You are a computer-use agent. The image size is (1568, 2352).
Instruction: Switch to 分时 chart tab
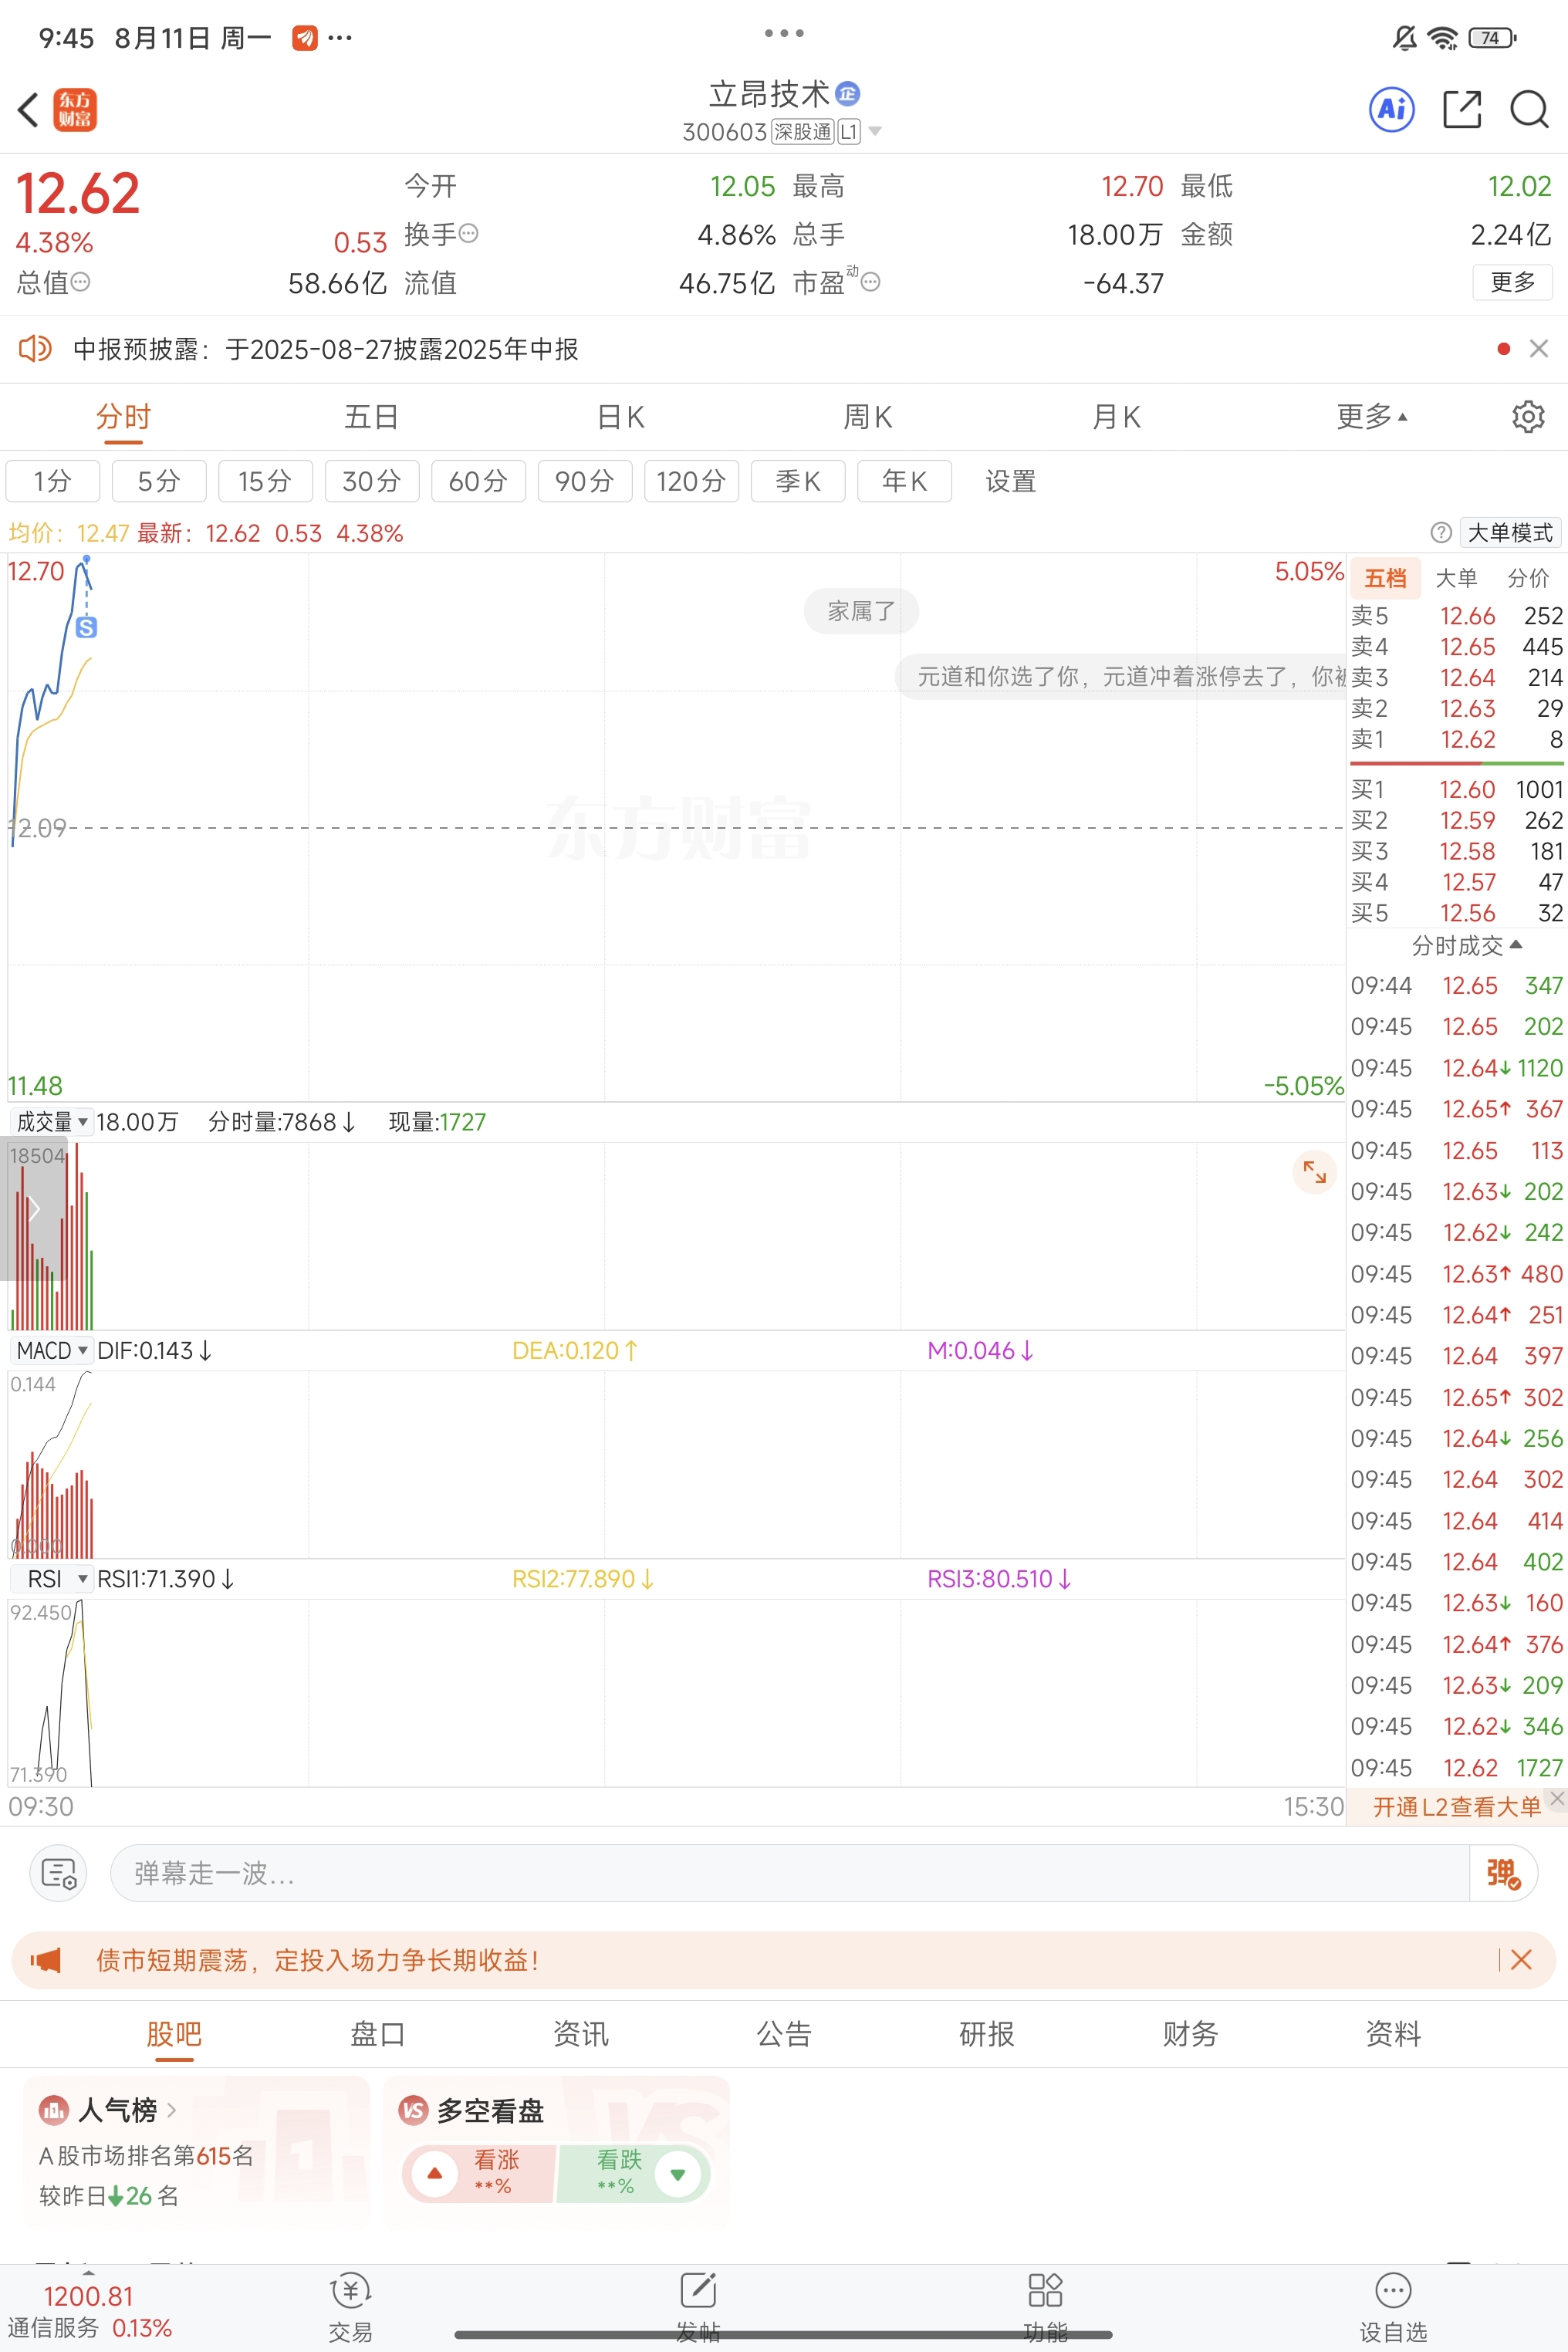tap(123, 416)
